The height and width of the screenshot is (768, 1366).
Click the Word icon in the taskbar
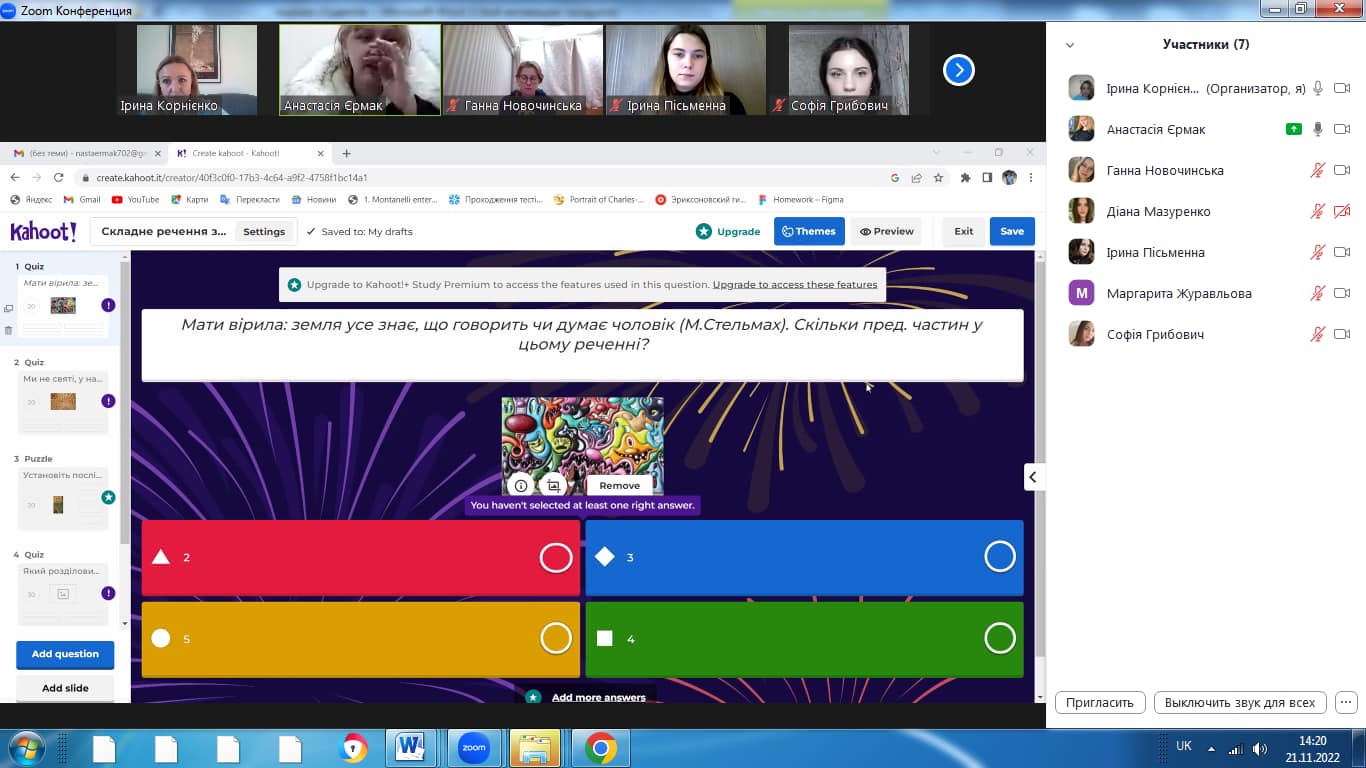coord(410,748)
